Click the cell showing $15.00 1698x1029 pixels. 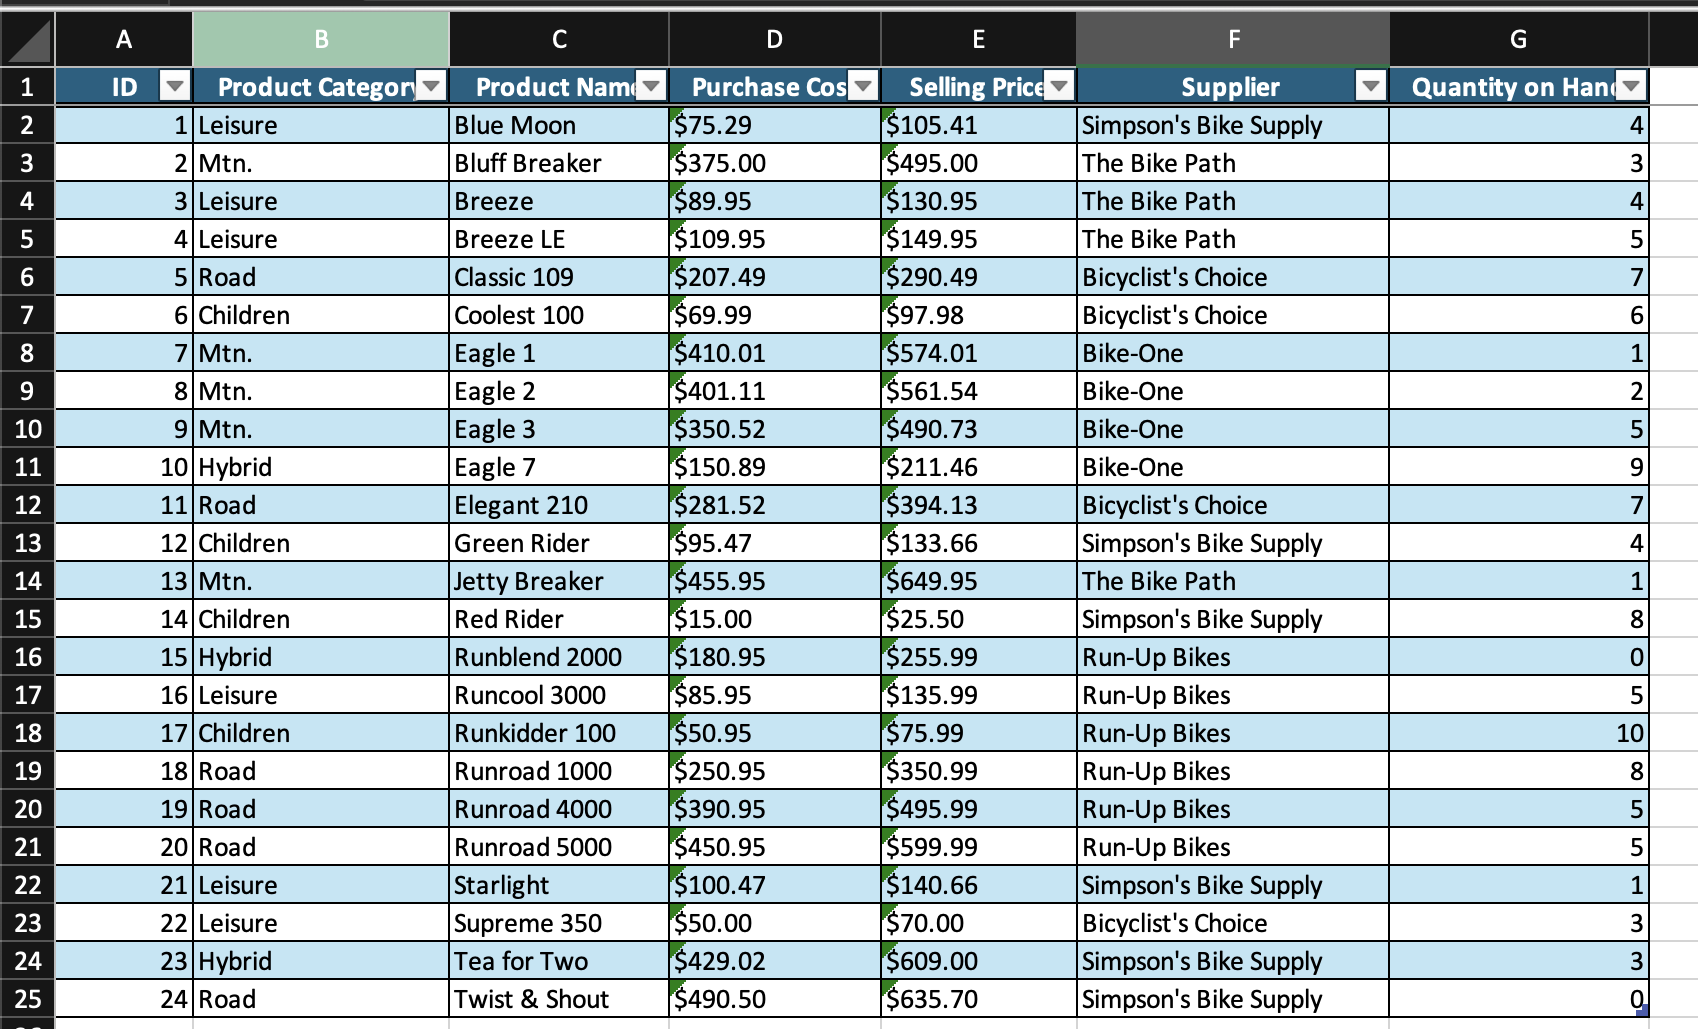773,619
